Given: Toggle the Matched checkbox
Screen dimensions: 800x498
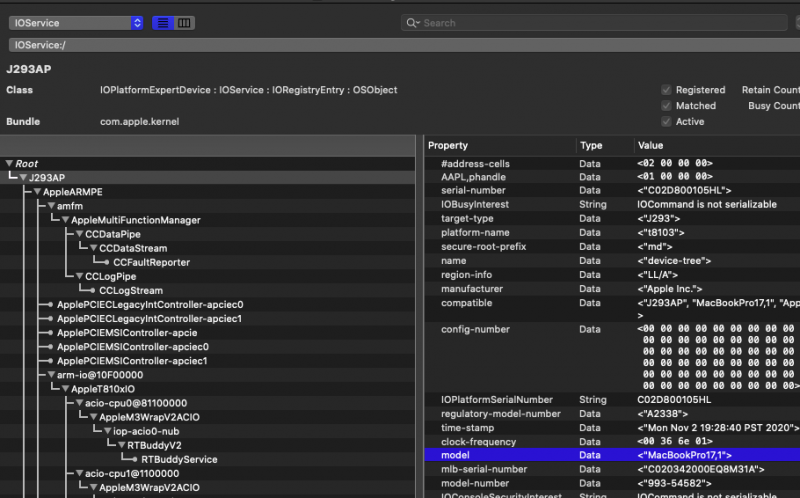Looking at the screenshot, I should (x=666, y=106).
